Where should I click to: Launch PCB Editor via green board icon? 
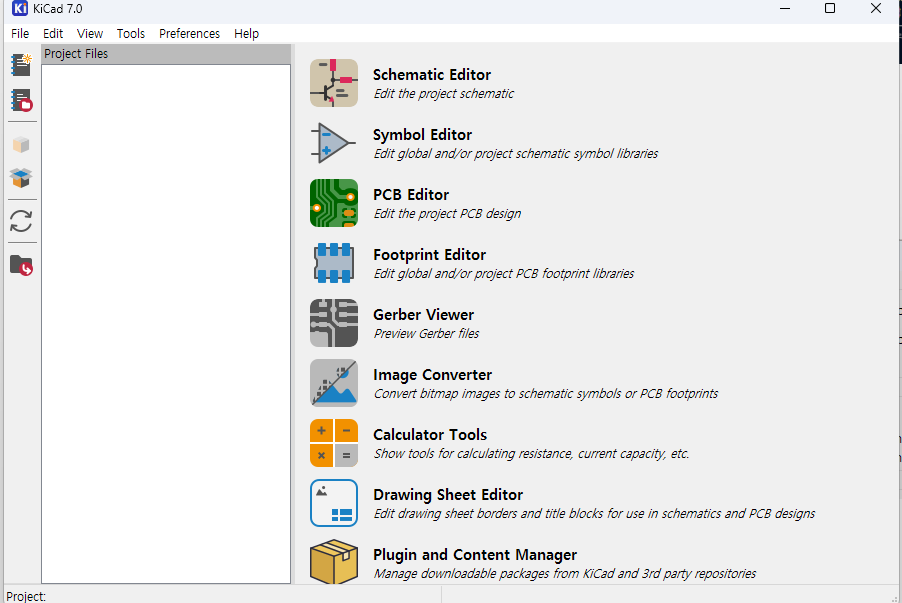point(334,203)
